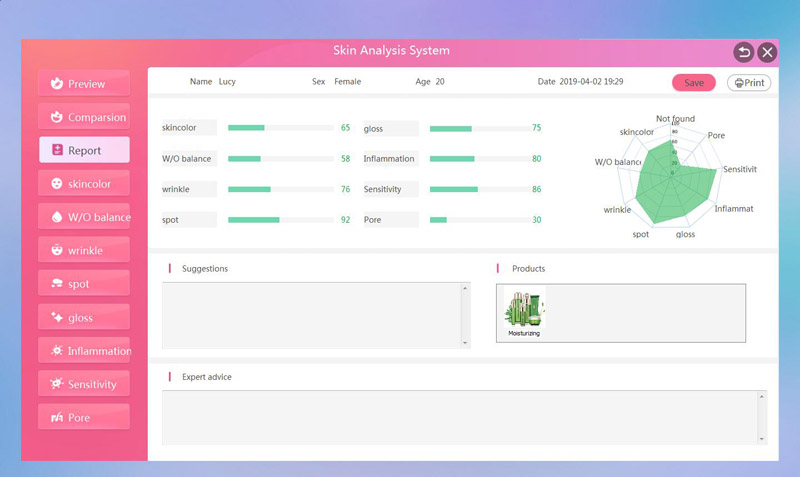Click the printer icon on Print button
This screenshot has height=477, width=800.
tap(739, 83)
